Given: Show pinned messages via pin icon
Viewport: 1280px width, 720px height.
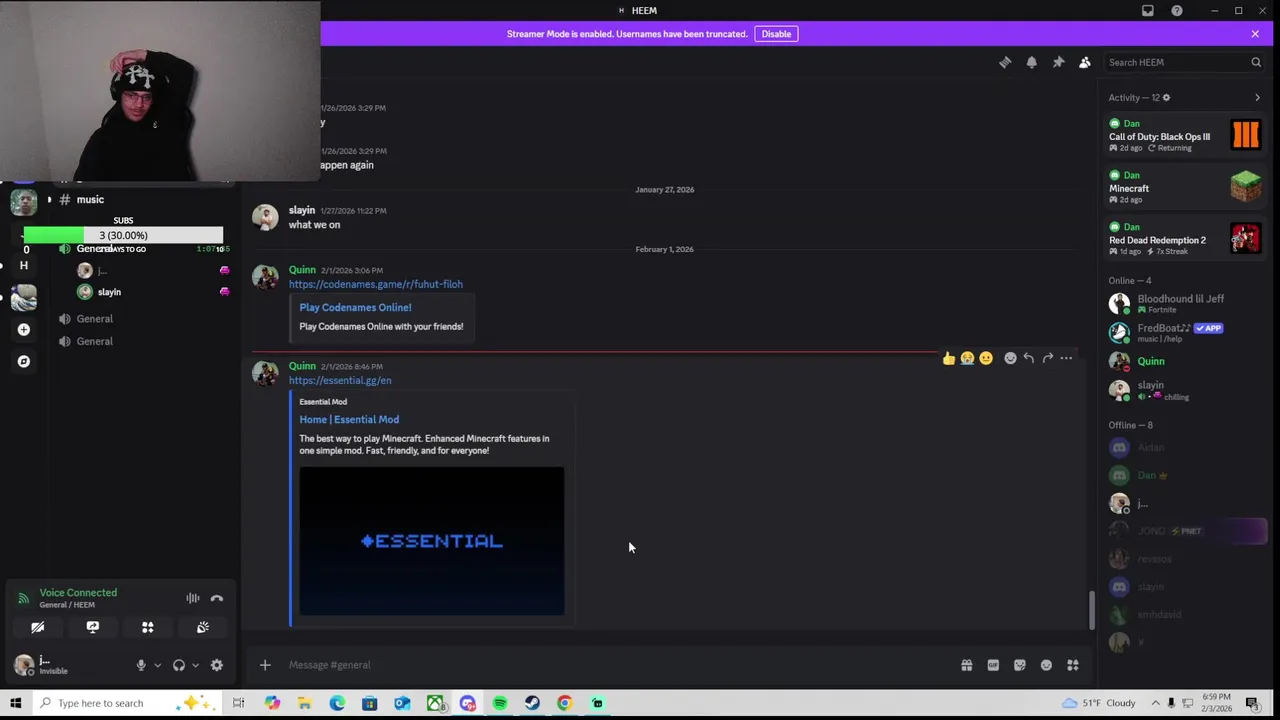Looking at the screenshot, I should coord(1058,62).
